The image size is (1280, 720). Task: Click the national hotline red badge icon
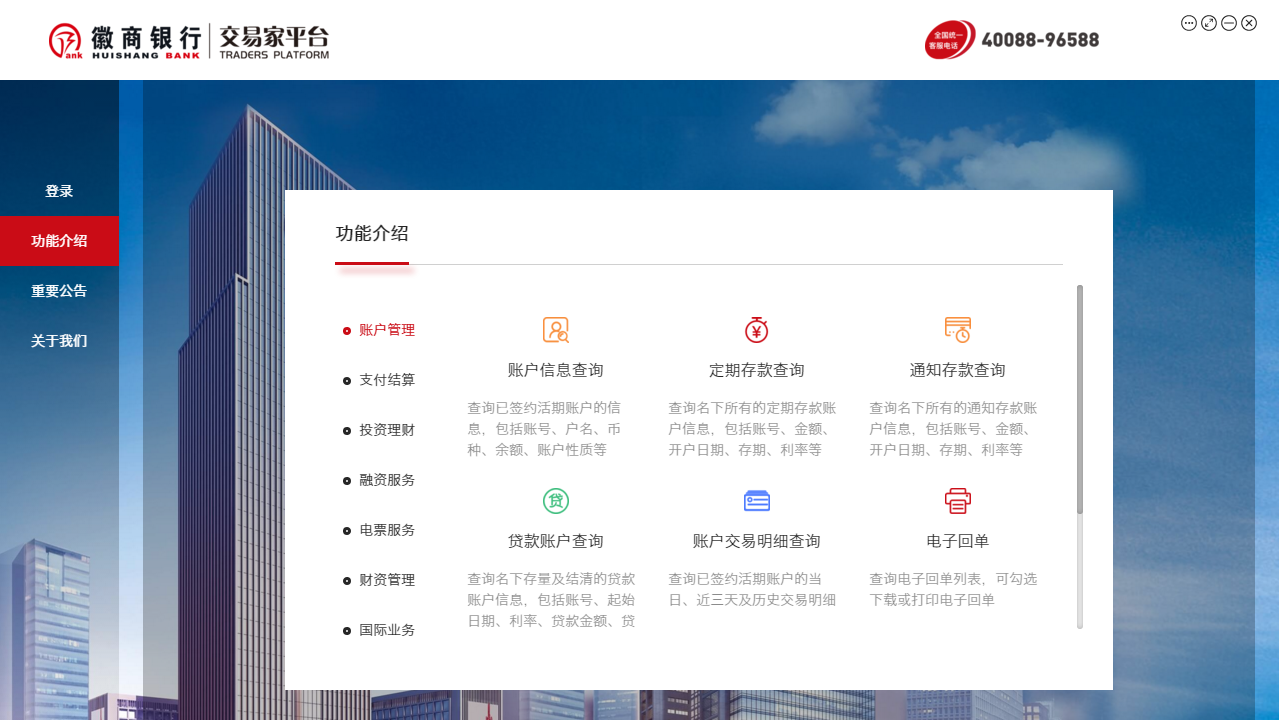948,41
